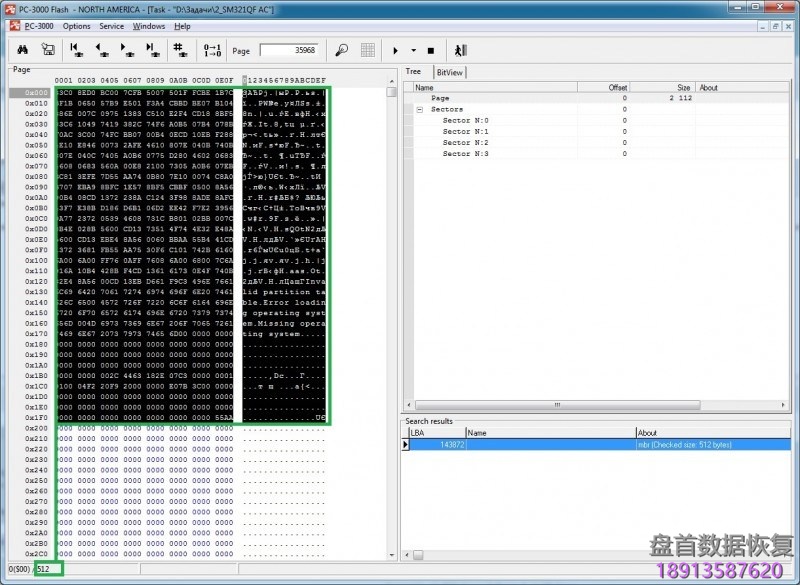Jump to the first page
Image resolution: width=800 pixels, height=585 pixels.
[76, 50]
